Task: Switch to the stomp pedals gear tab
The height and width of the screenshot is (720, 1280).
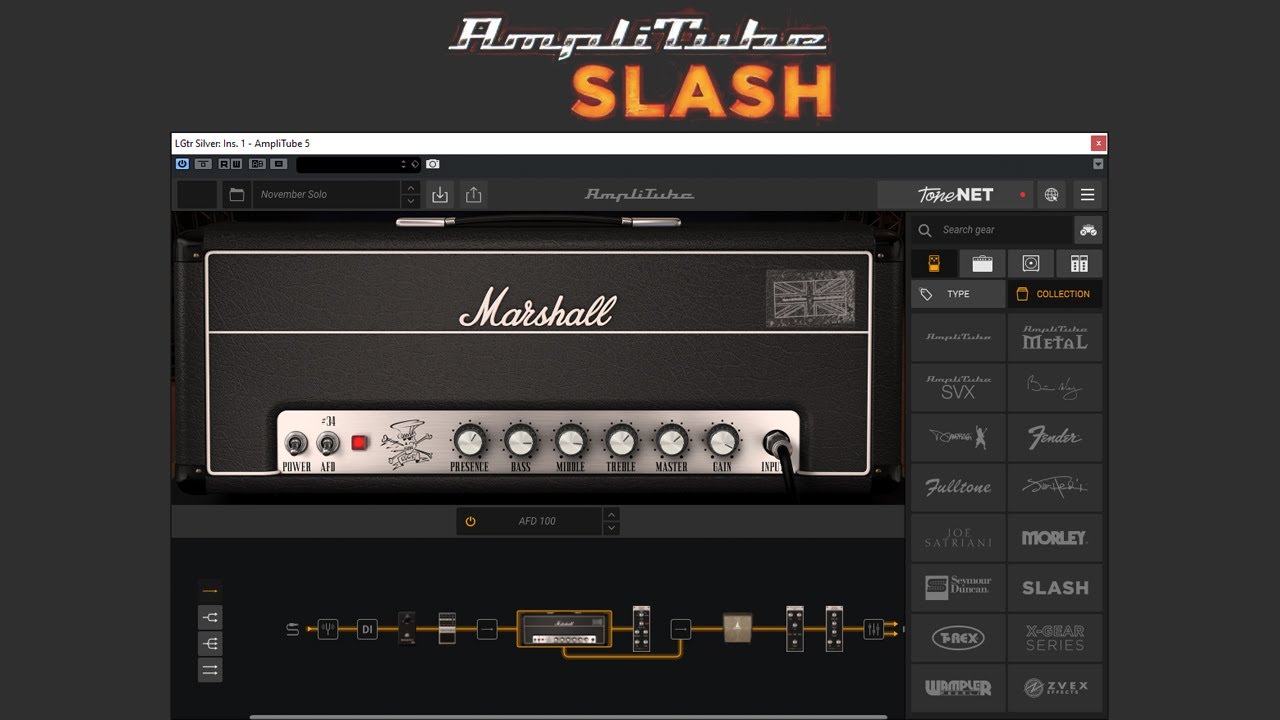Action: tap(934, 264)
